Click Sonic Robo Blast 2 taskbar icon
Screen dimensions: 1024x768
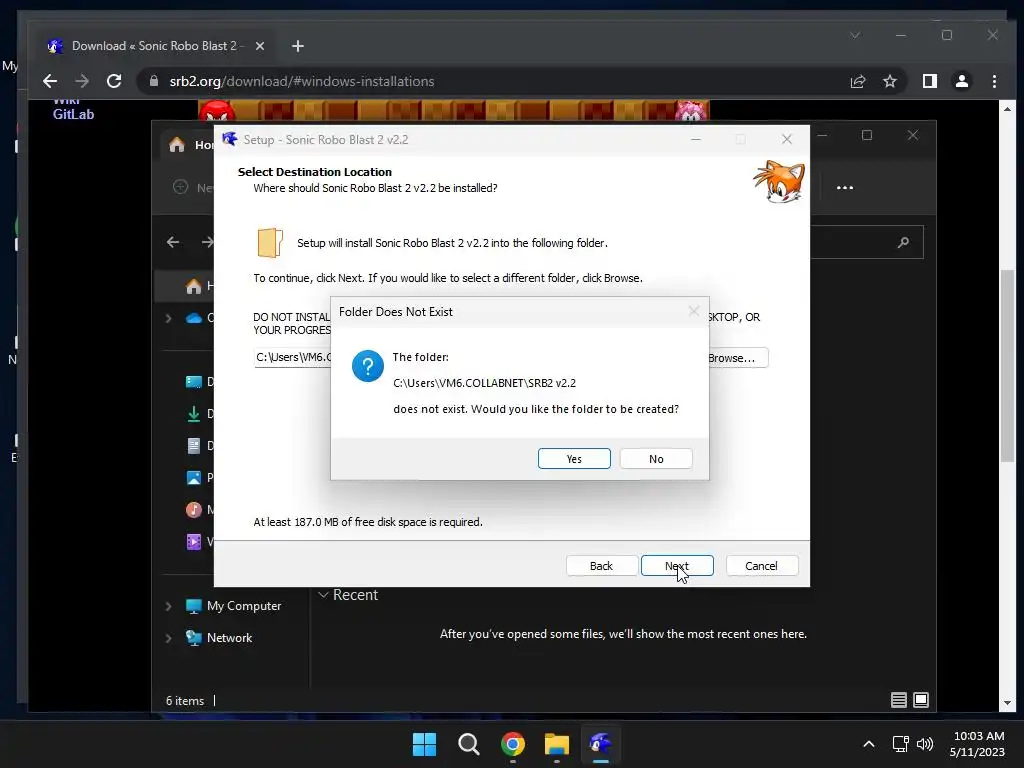(x=600, y=744)
